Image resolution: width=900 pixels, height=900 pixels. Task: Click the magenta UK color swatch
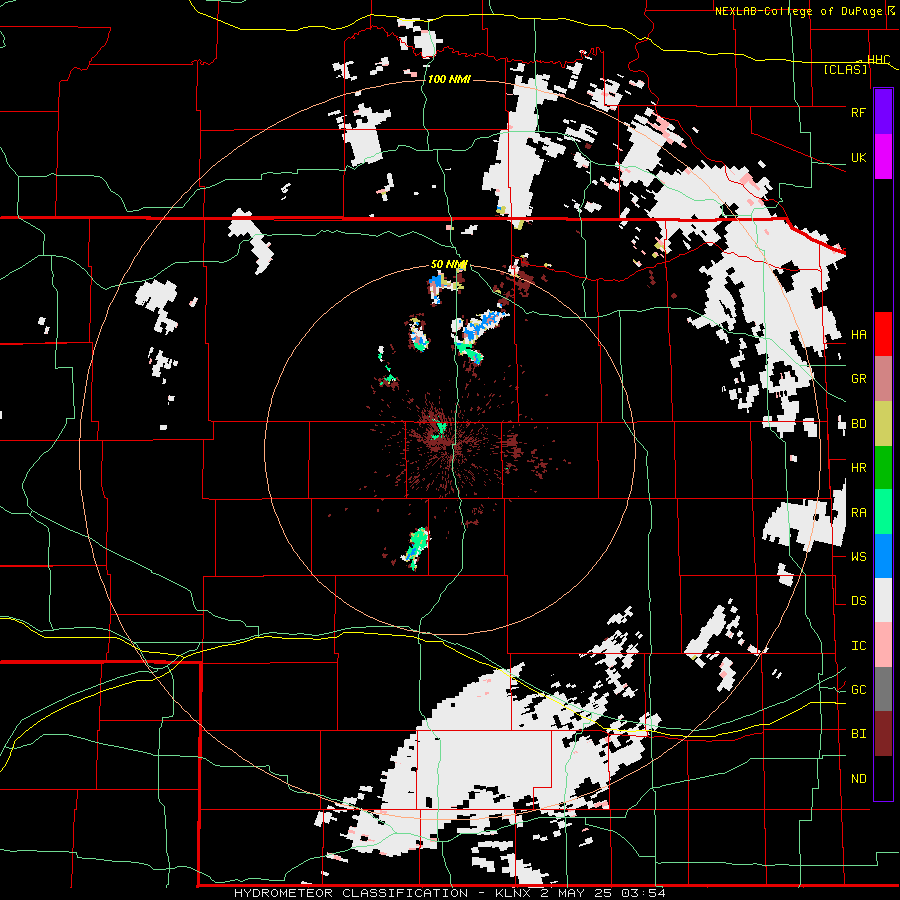(x=883, y=157)
